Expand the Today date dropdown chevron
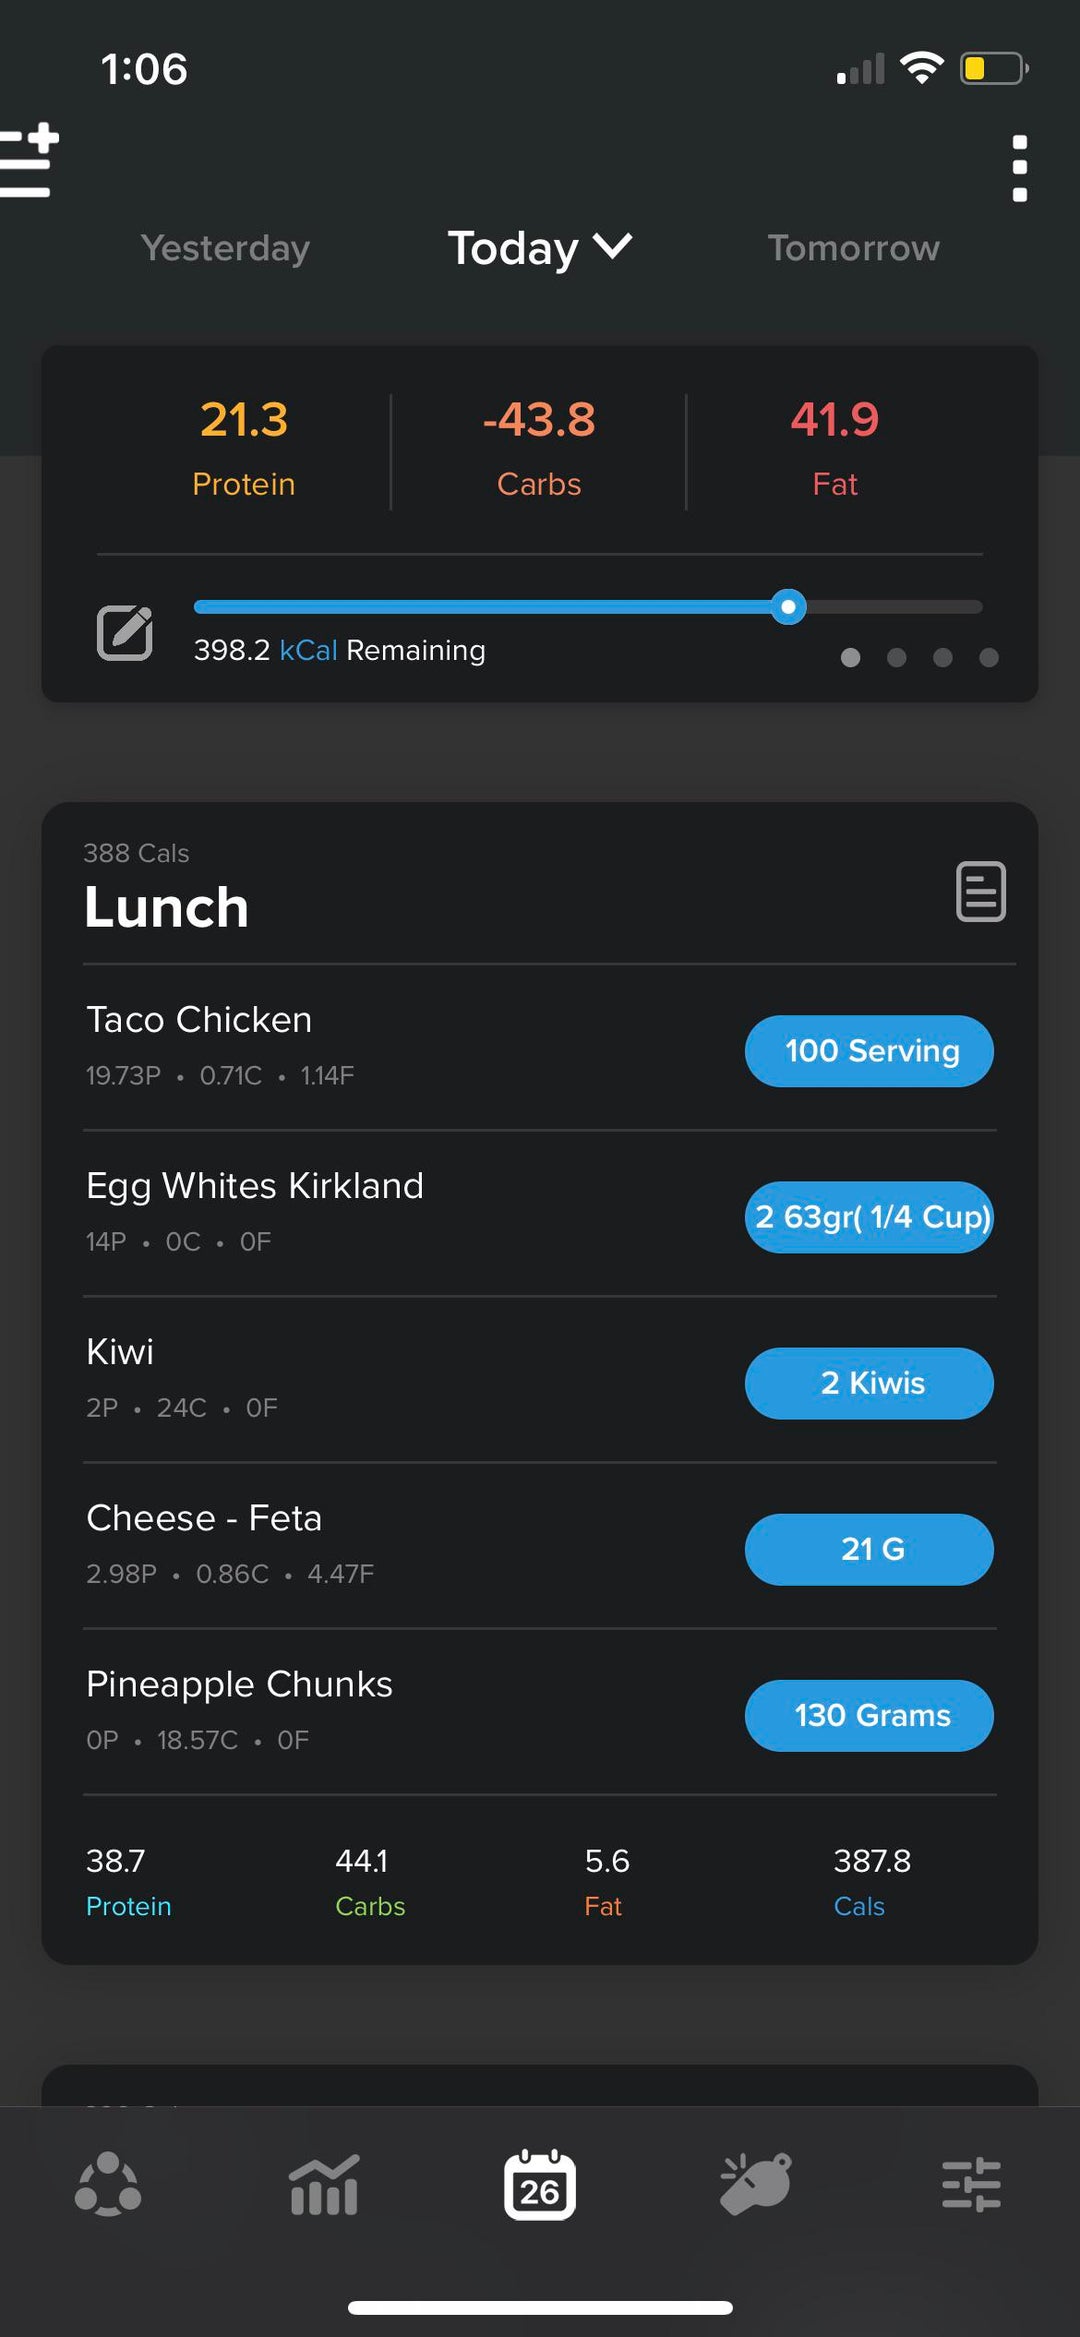 pyautogui.click(x=612, y=246)
